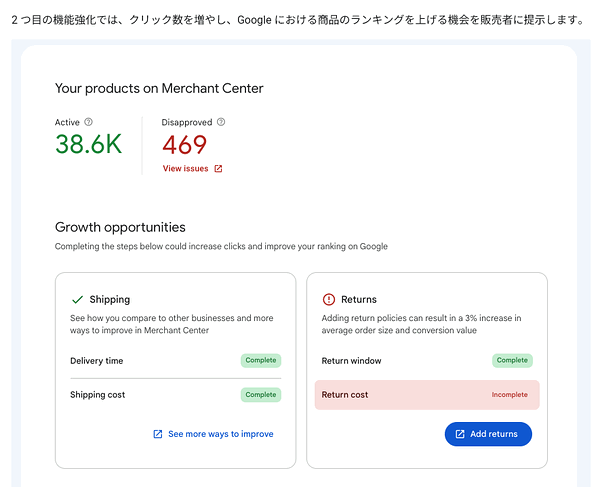Open the View issues link
This screenshot has width=600, height=487.
[186, 169]
